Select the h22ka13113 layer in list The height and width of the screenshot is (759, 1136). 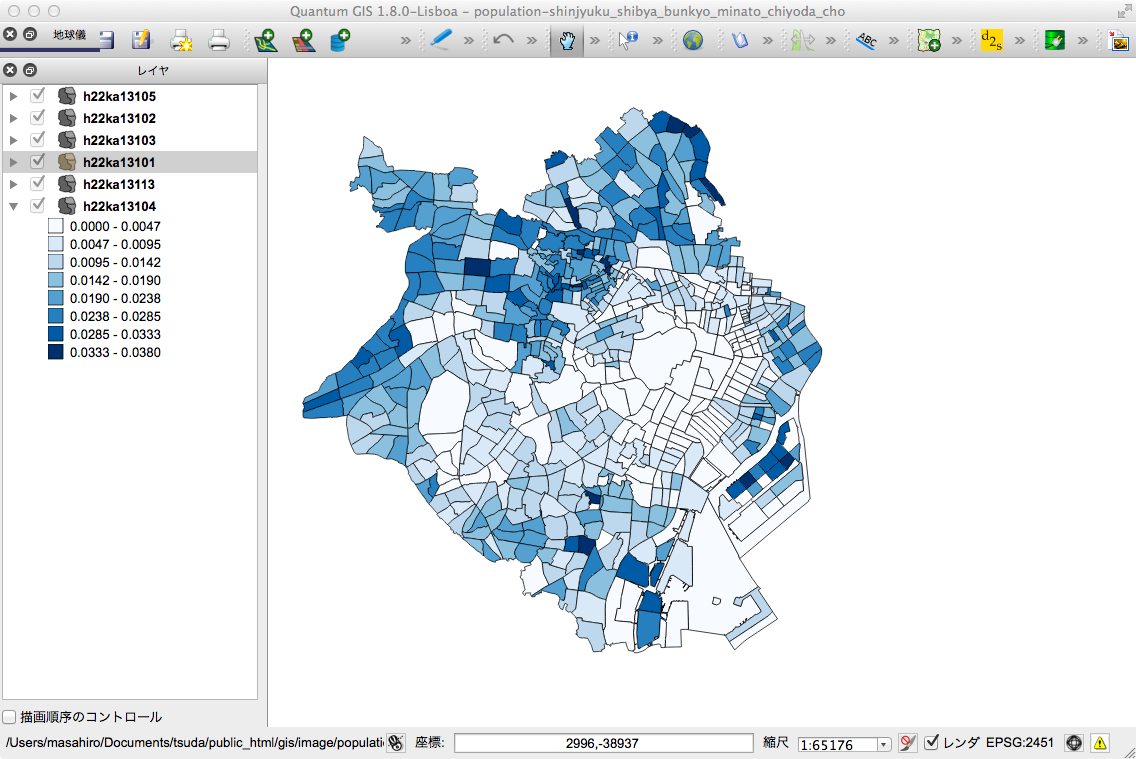click(x=118, y=184)
